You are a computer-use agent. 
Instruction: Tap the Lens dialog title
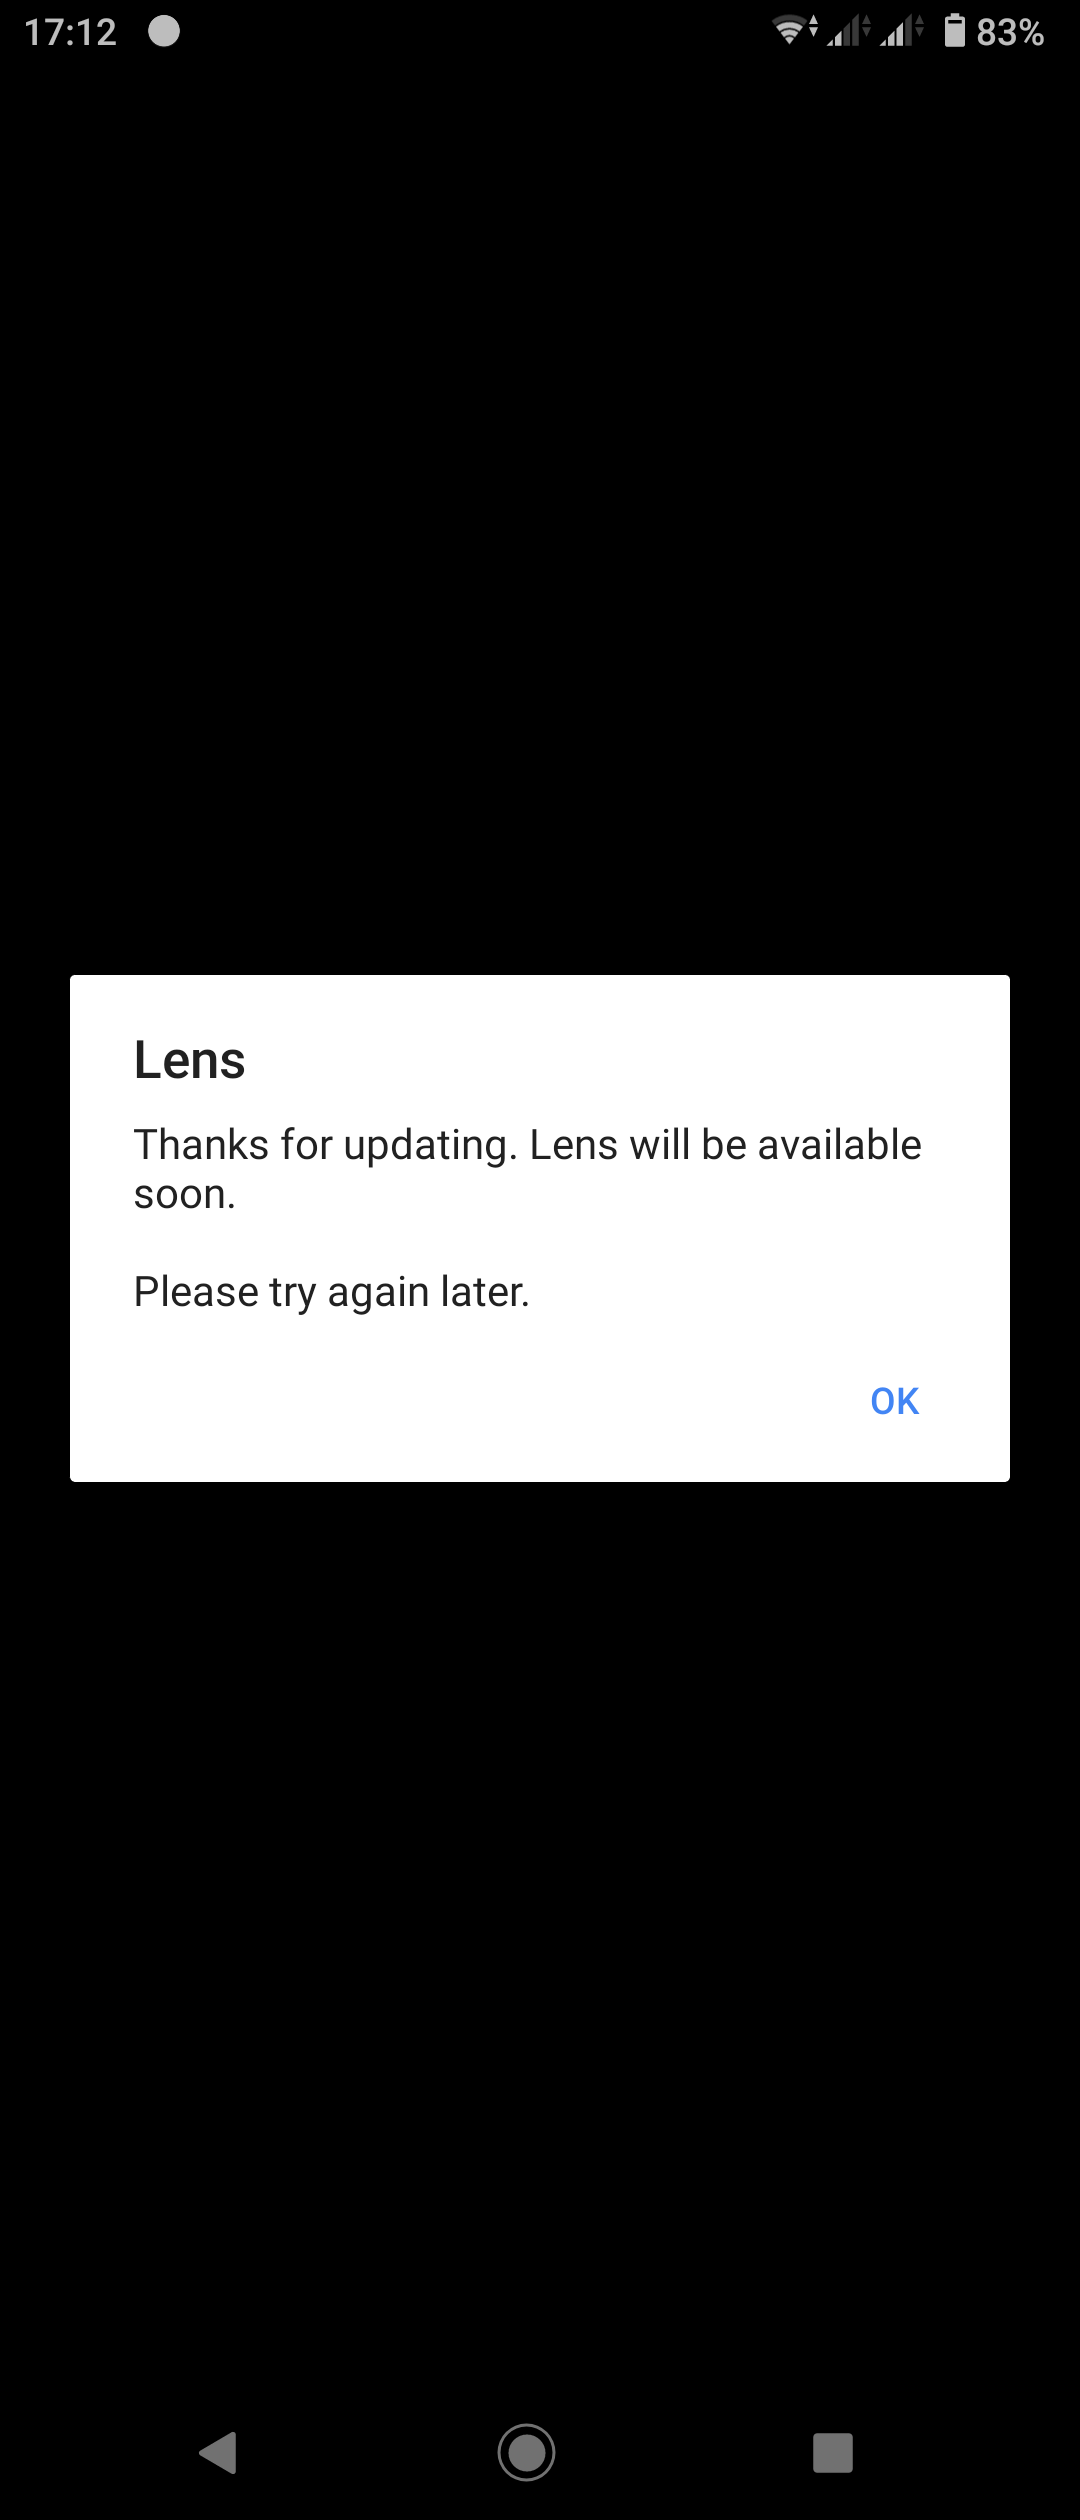tap(189, 1060)
